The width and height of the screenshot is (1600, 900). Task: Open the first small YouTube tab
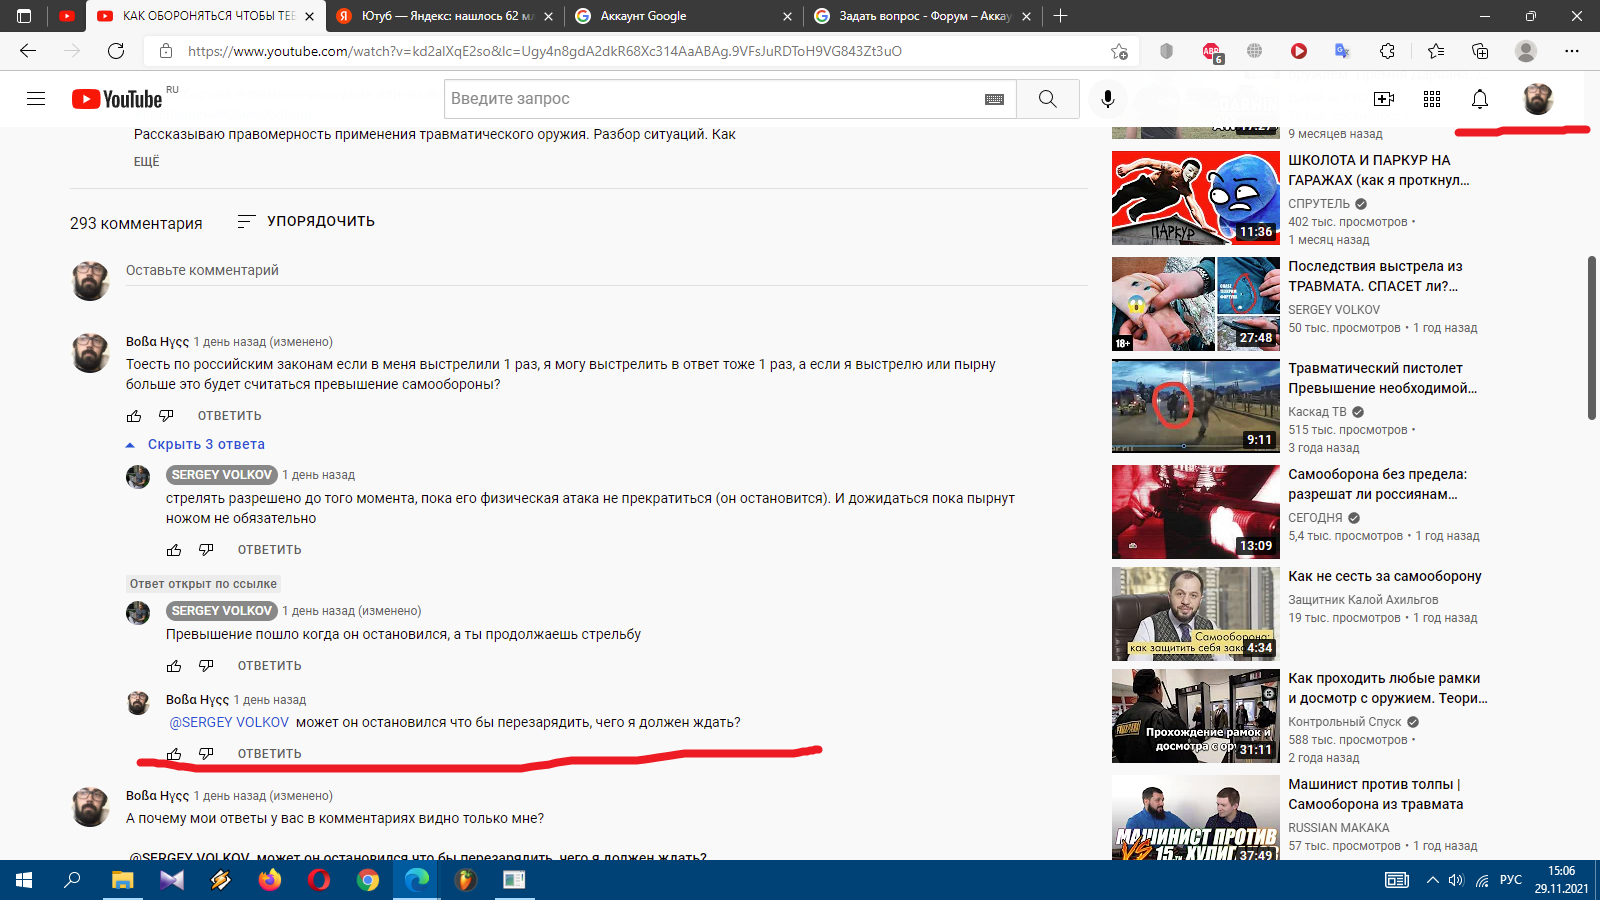coord(67,16)
